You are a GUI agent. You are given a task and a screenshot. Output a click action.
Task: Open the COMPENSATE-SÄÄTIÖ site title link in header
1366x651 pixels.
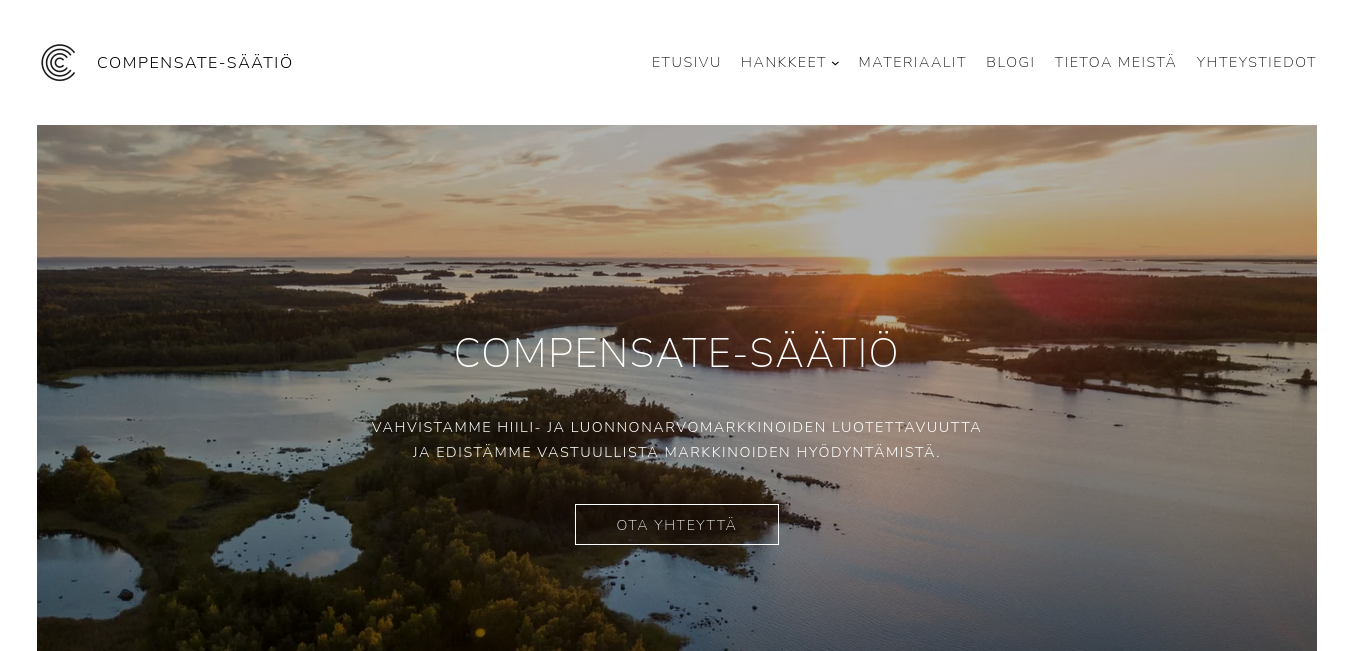click(x=195, y=62)
